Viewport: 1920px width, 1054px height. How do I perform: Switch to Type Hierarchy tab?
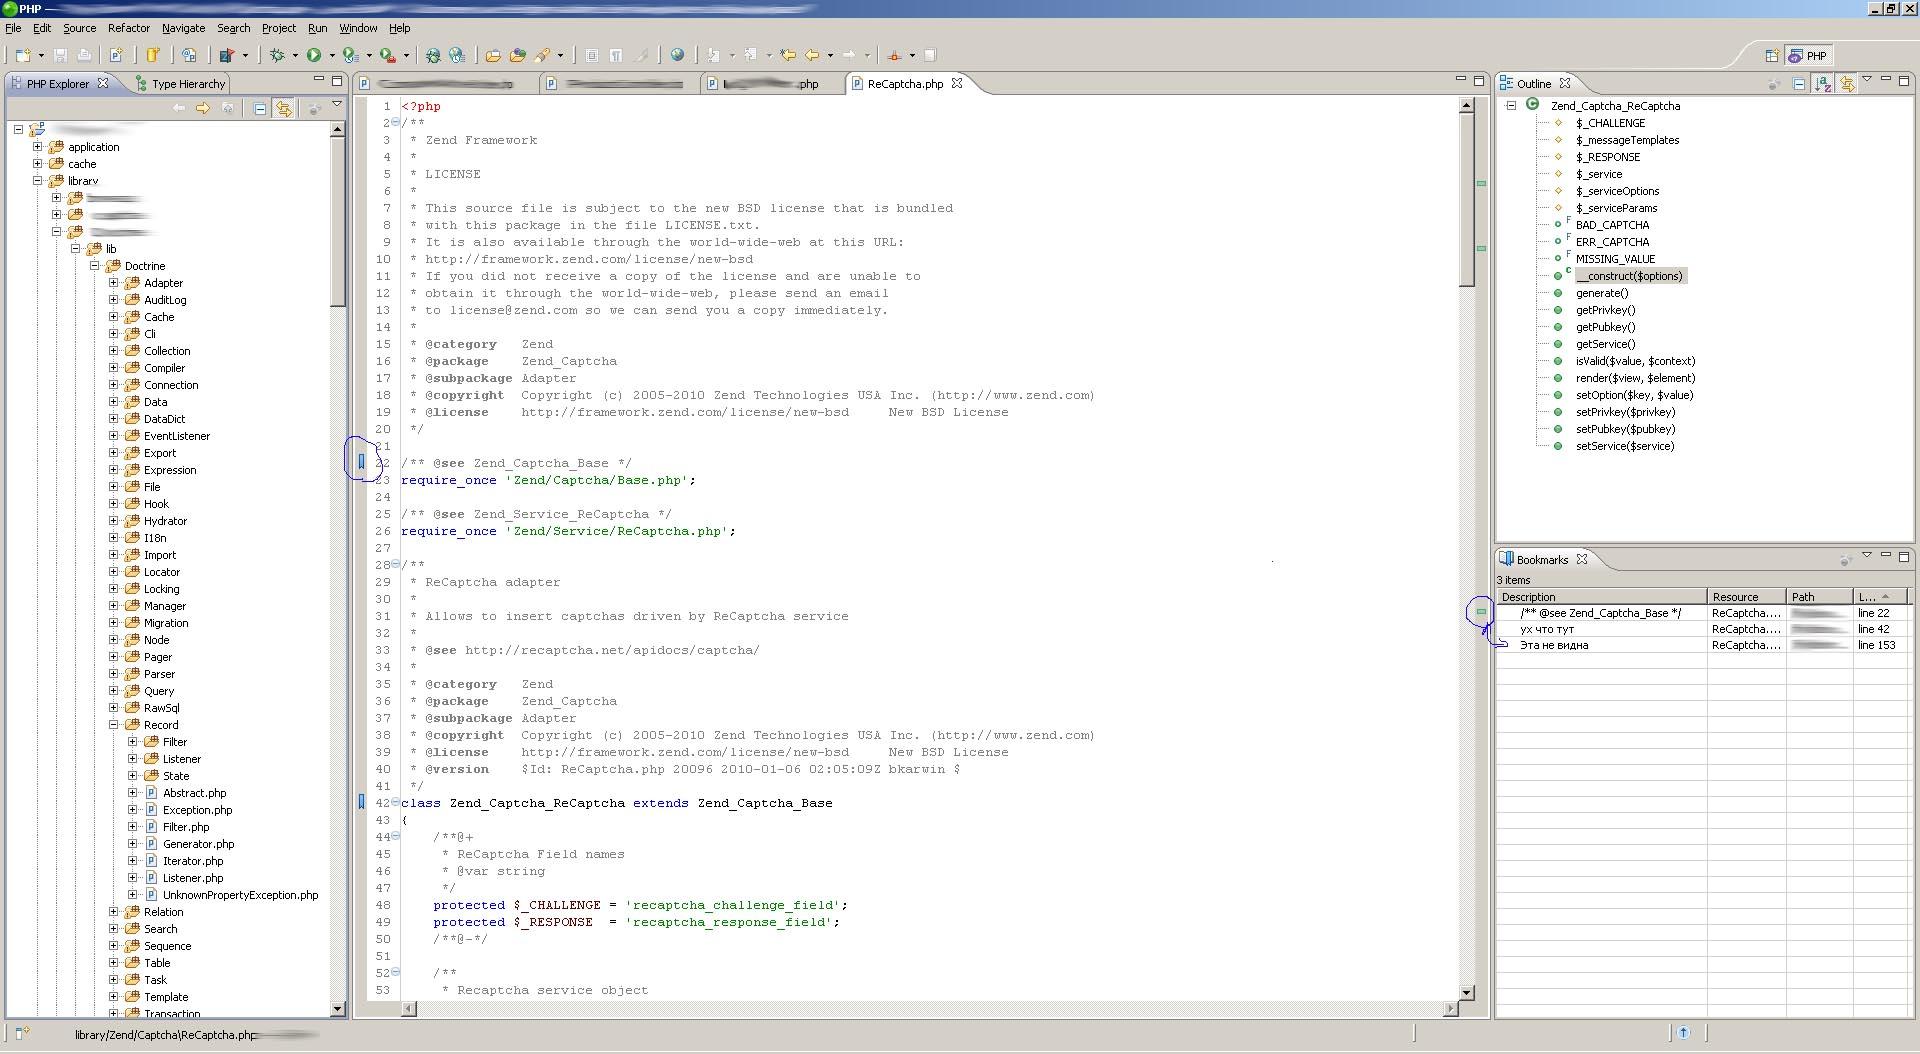[180, 84]
